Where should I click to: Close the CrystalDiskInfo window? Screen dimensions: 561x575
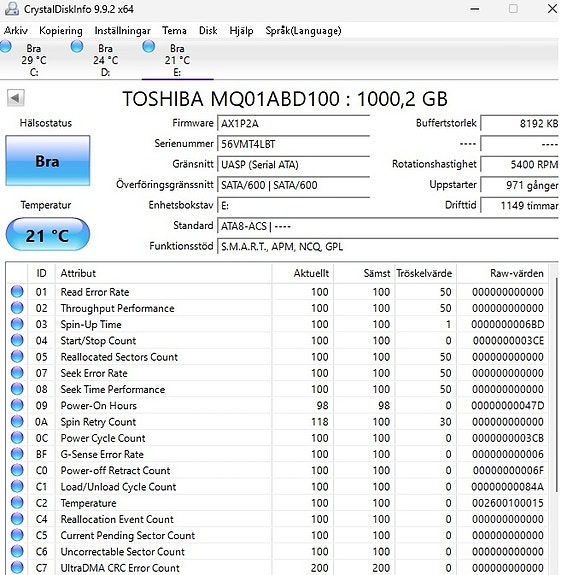click(x=552, y=9)
